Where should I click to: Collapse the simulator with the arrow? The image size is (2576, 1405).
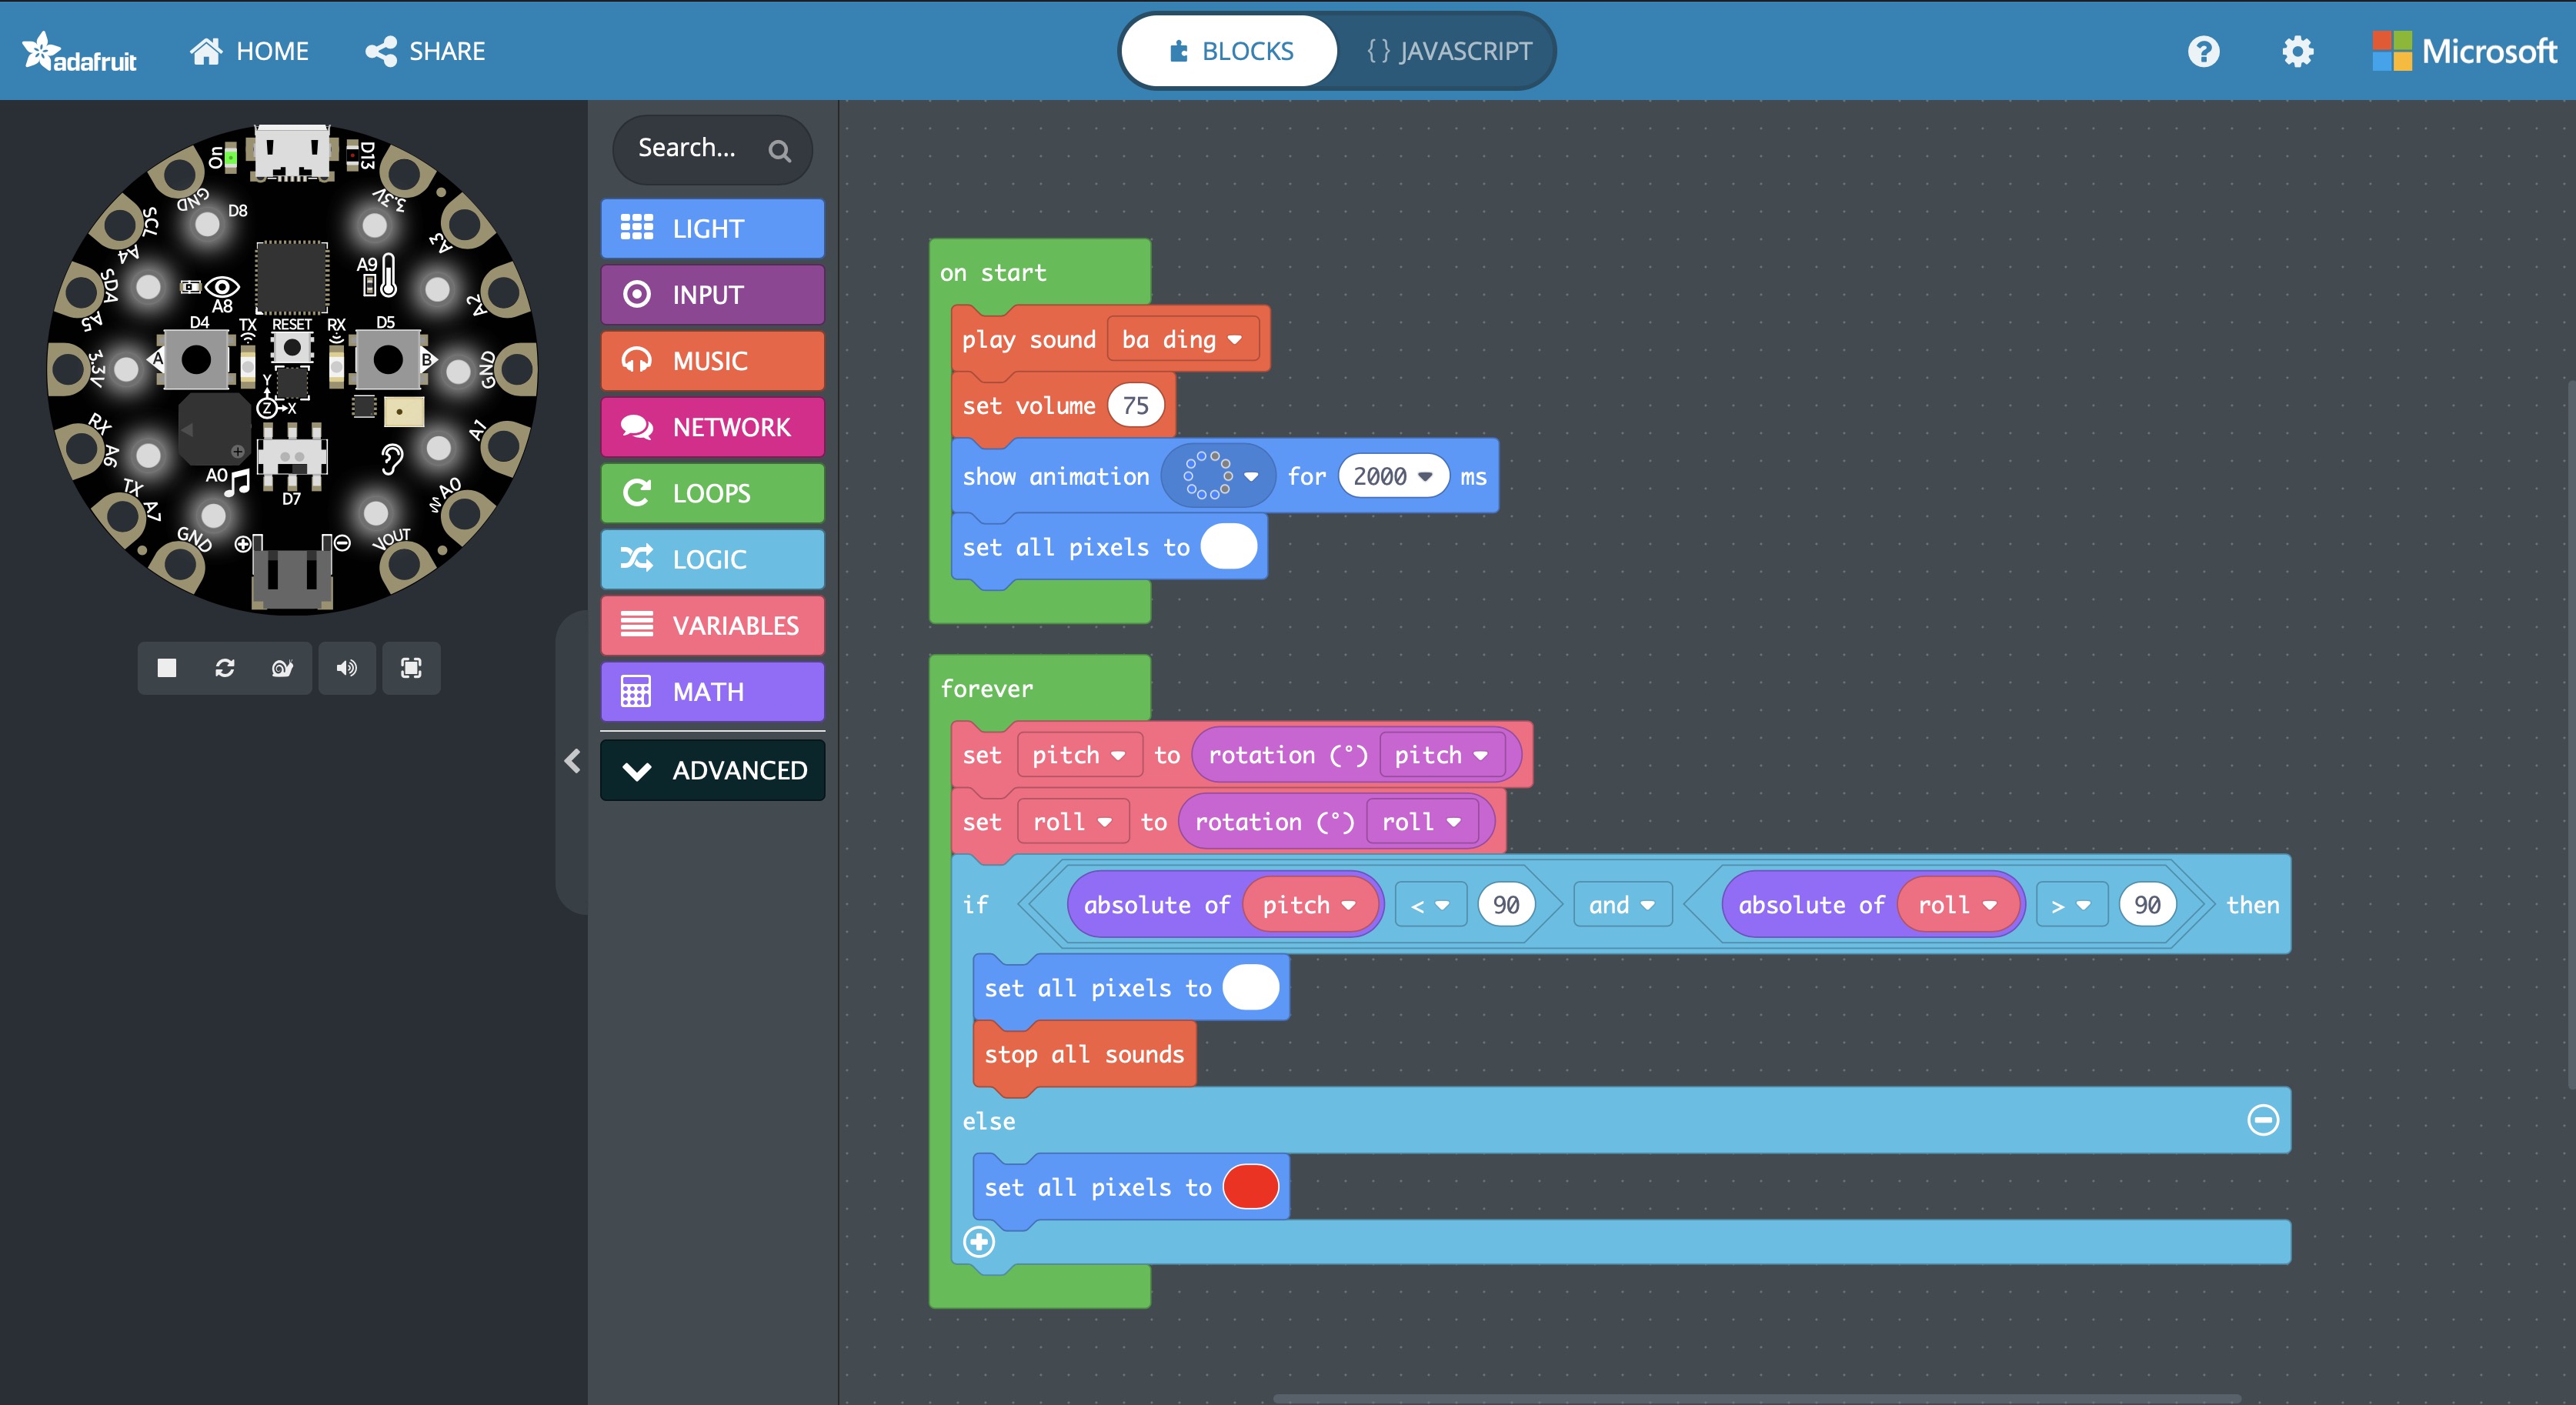(572, 761)
